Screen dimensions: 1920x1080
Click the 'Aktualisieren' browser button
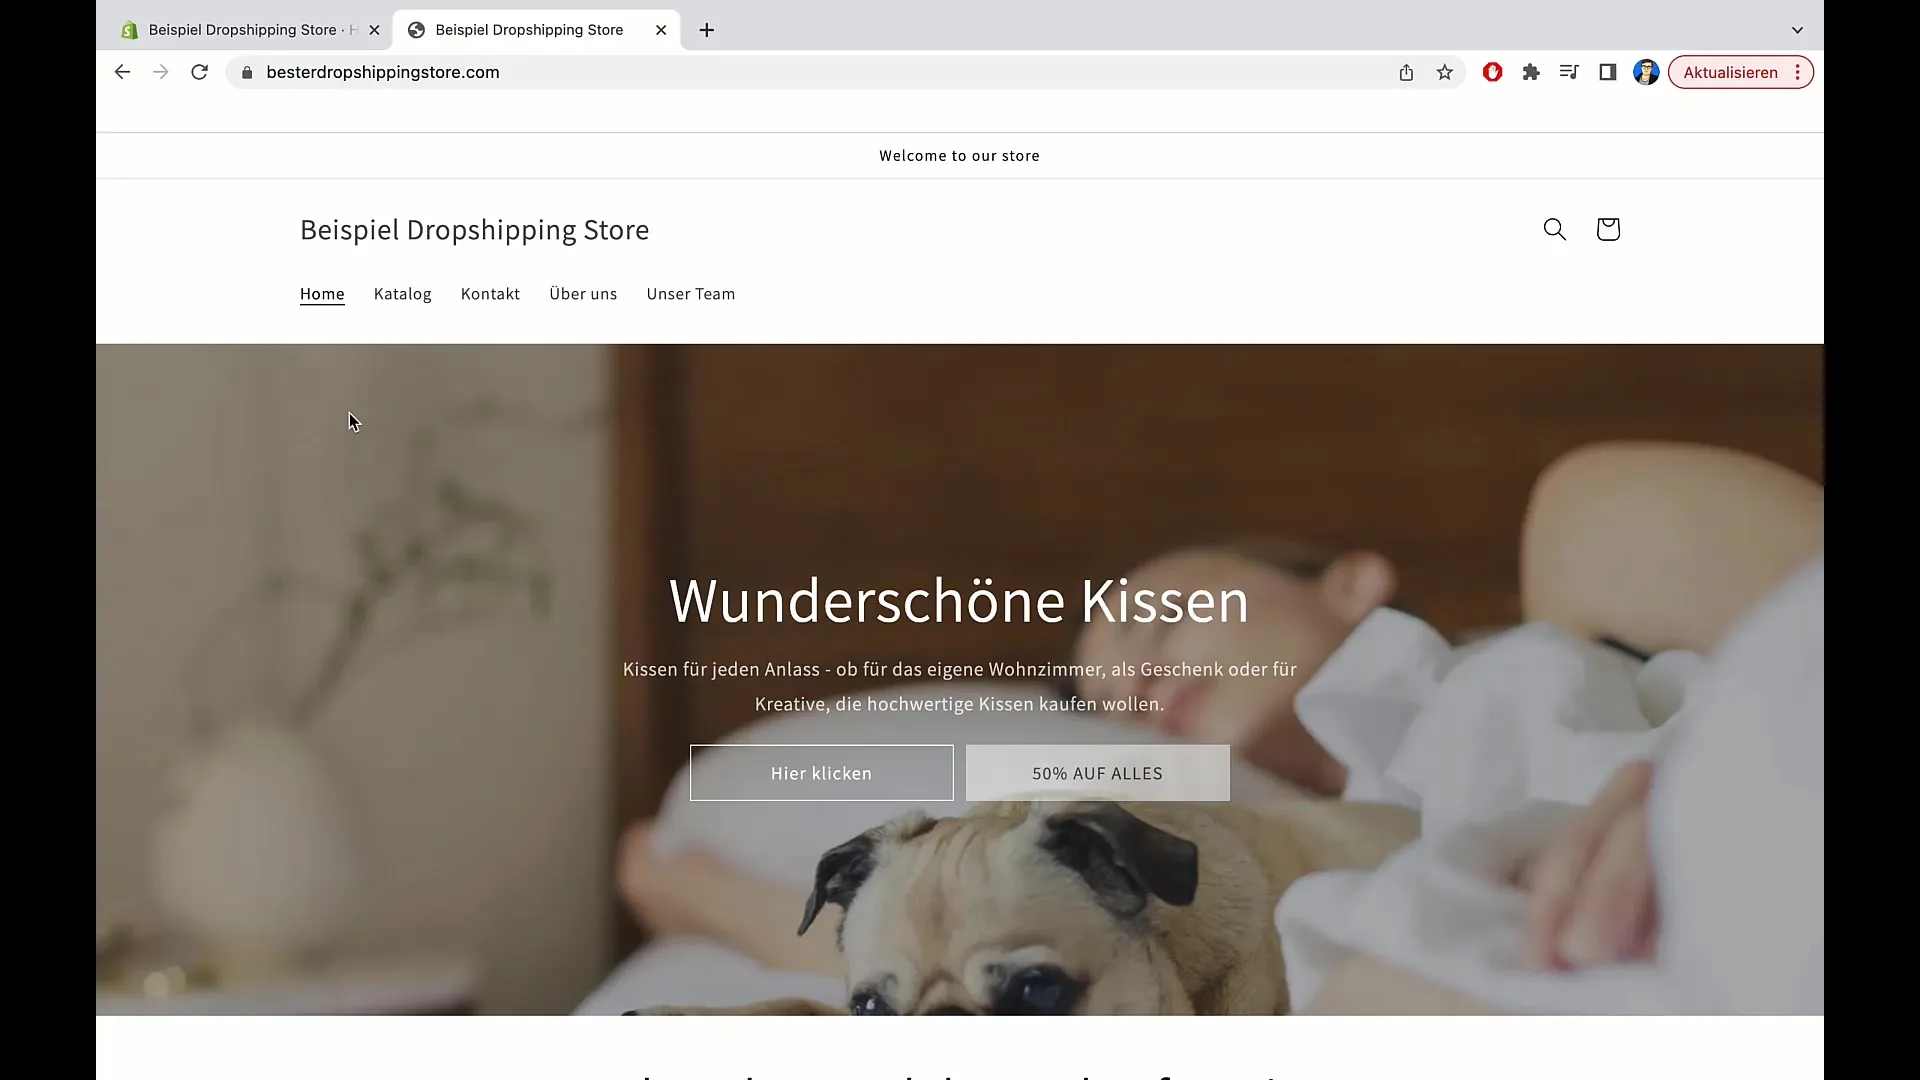[x=1730, y=71]
